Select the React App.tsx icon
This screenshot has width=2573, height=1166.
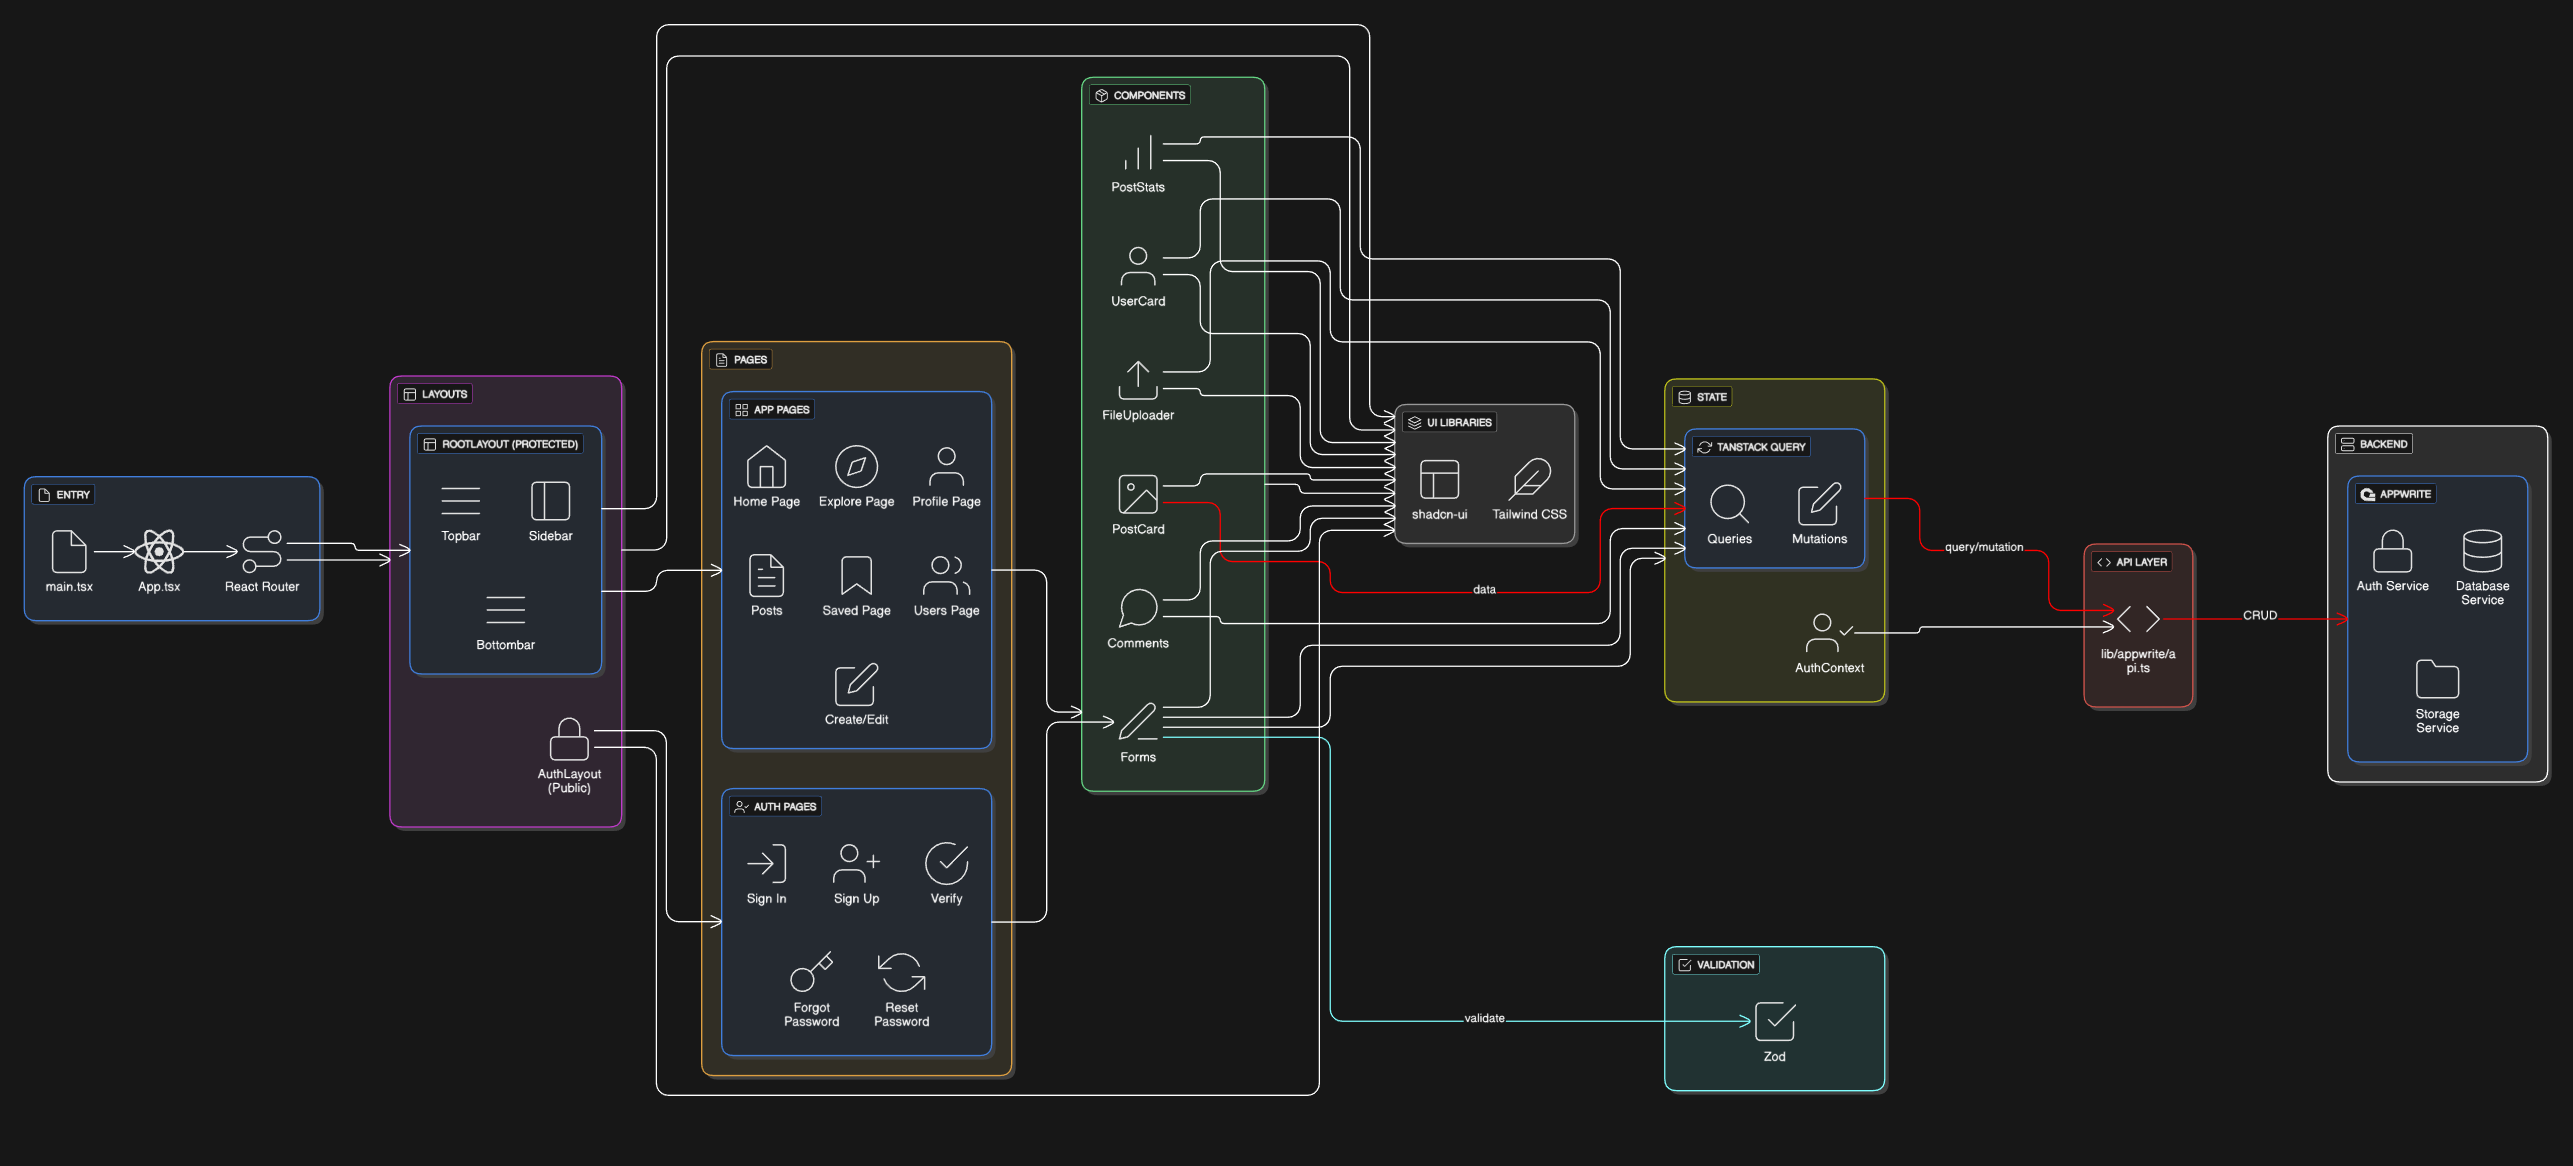pos(159,549)
